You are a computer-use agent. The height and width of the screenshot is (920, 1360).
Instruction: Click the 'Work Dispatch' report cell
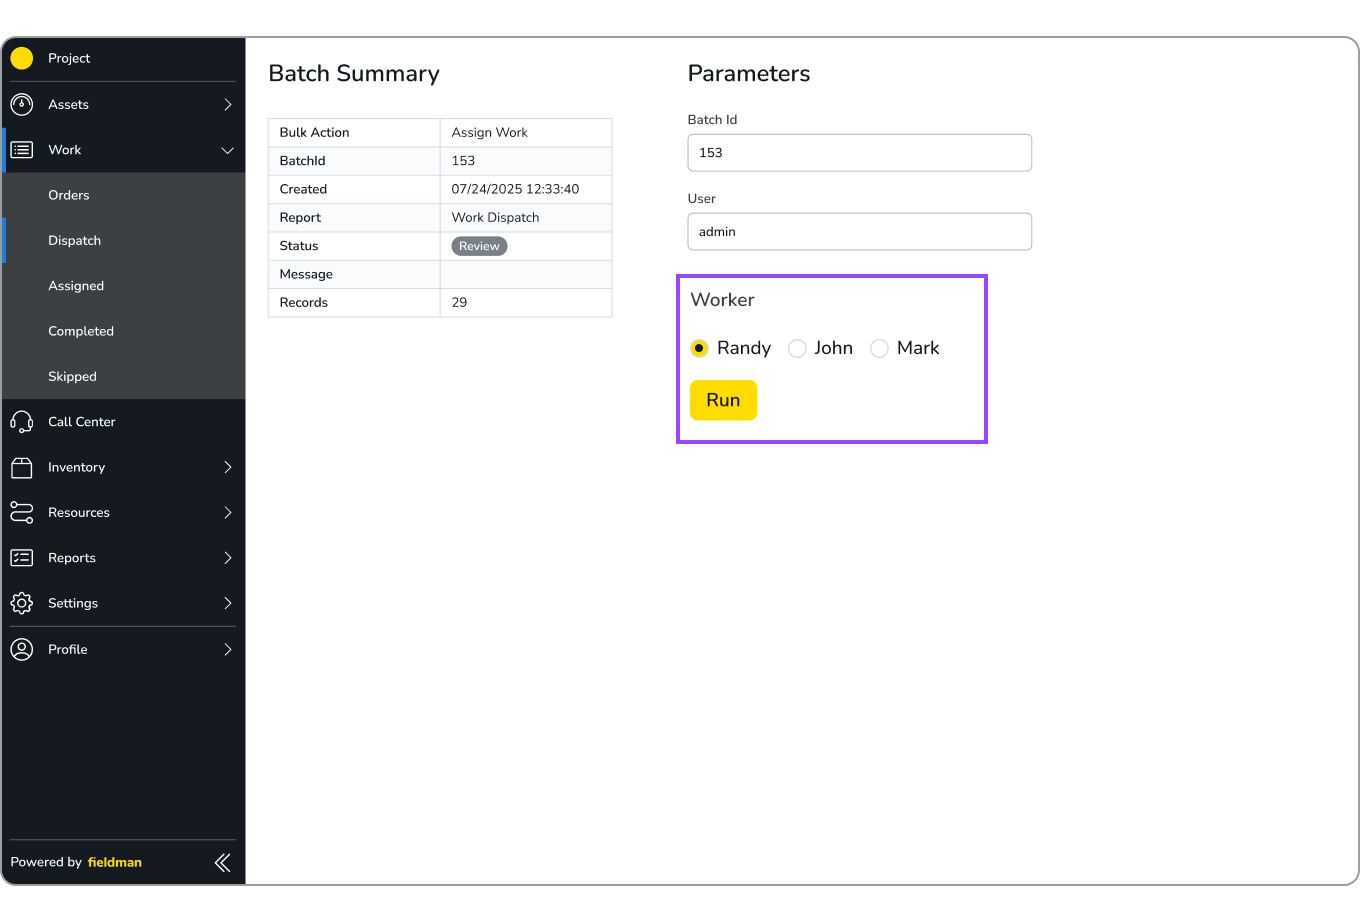(526, 217)
